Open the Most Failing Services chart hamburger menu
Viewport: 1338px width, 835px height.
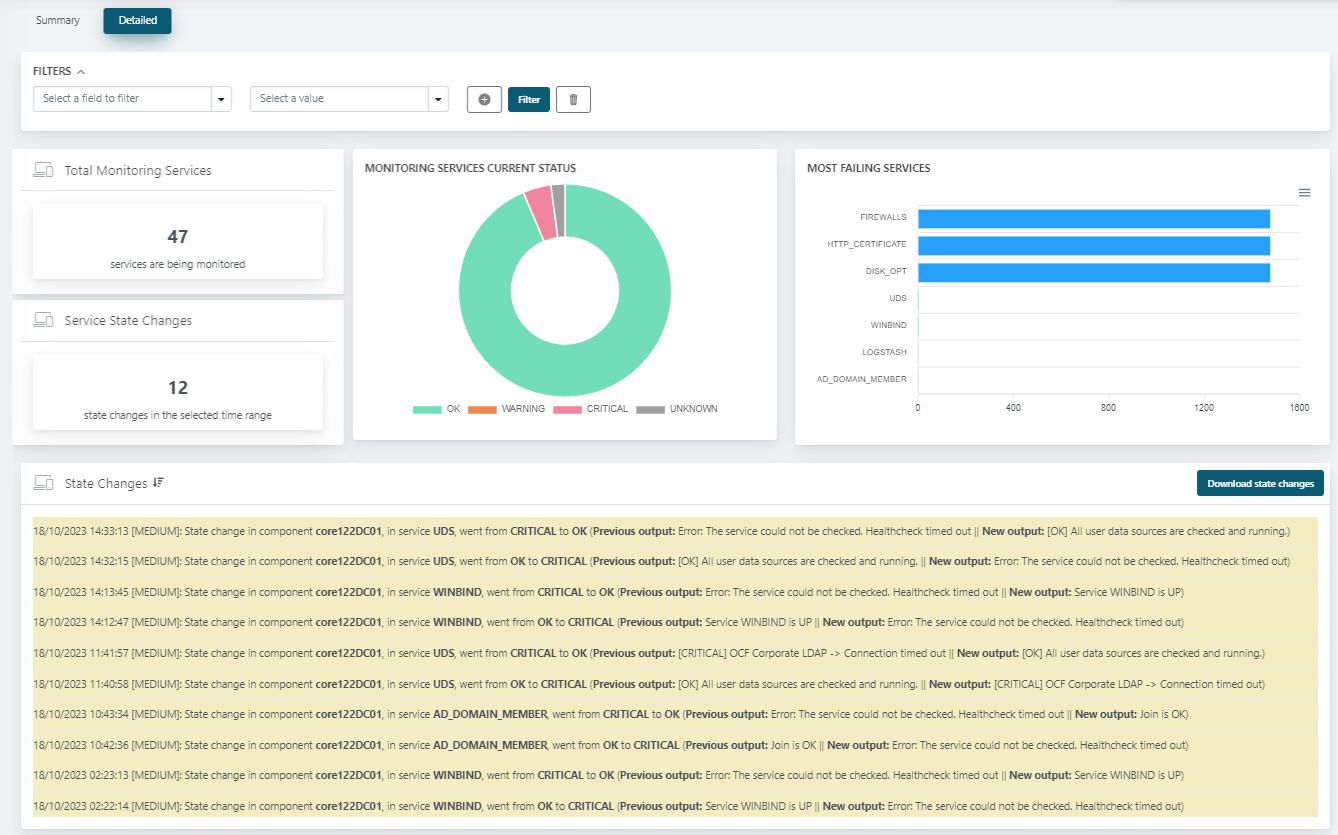tap(1304, 192)
